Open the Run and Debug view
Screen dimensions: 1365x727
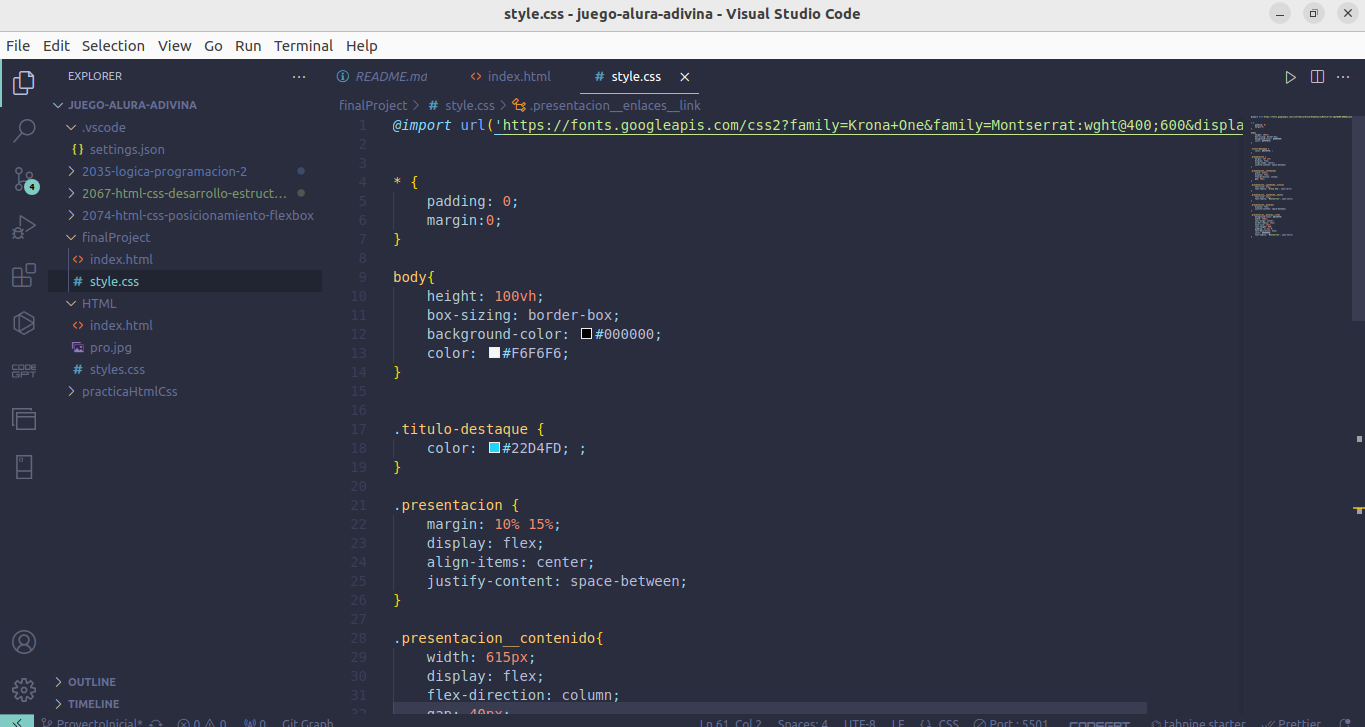point(24,228)
